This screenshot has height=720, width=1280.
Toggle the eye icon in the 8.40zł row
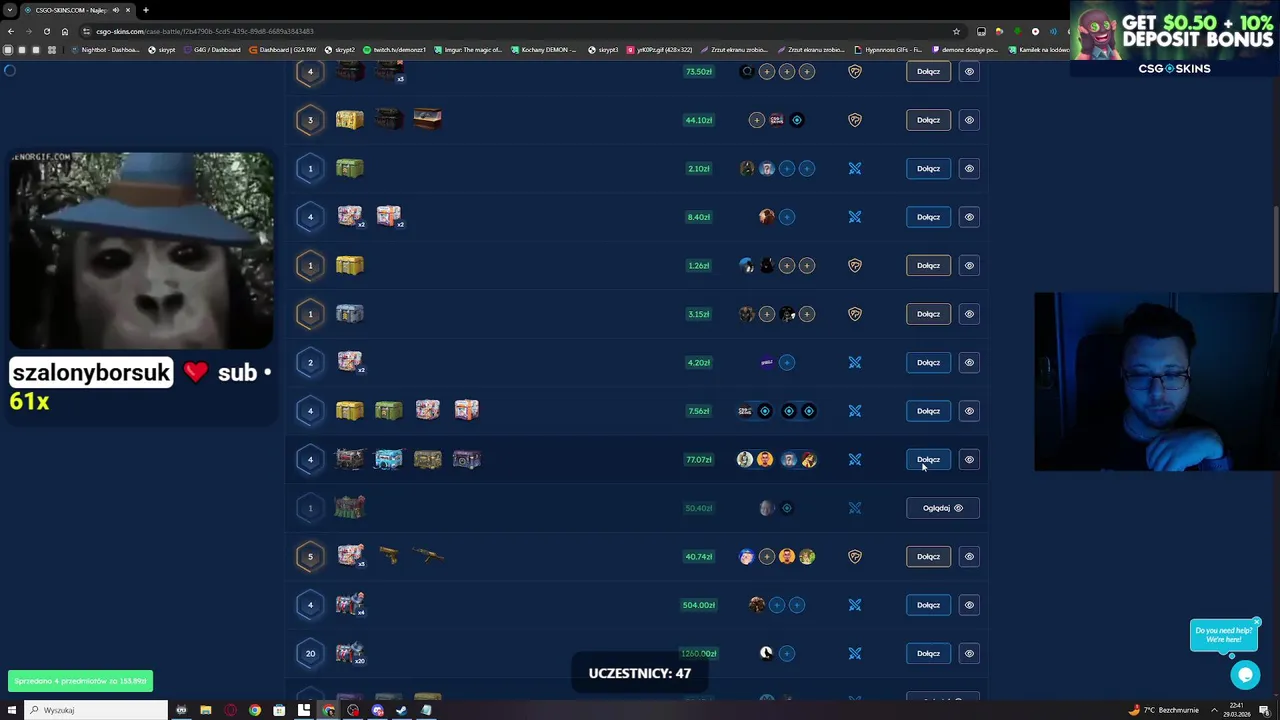pos(969,217)
